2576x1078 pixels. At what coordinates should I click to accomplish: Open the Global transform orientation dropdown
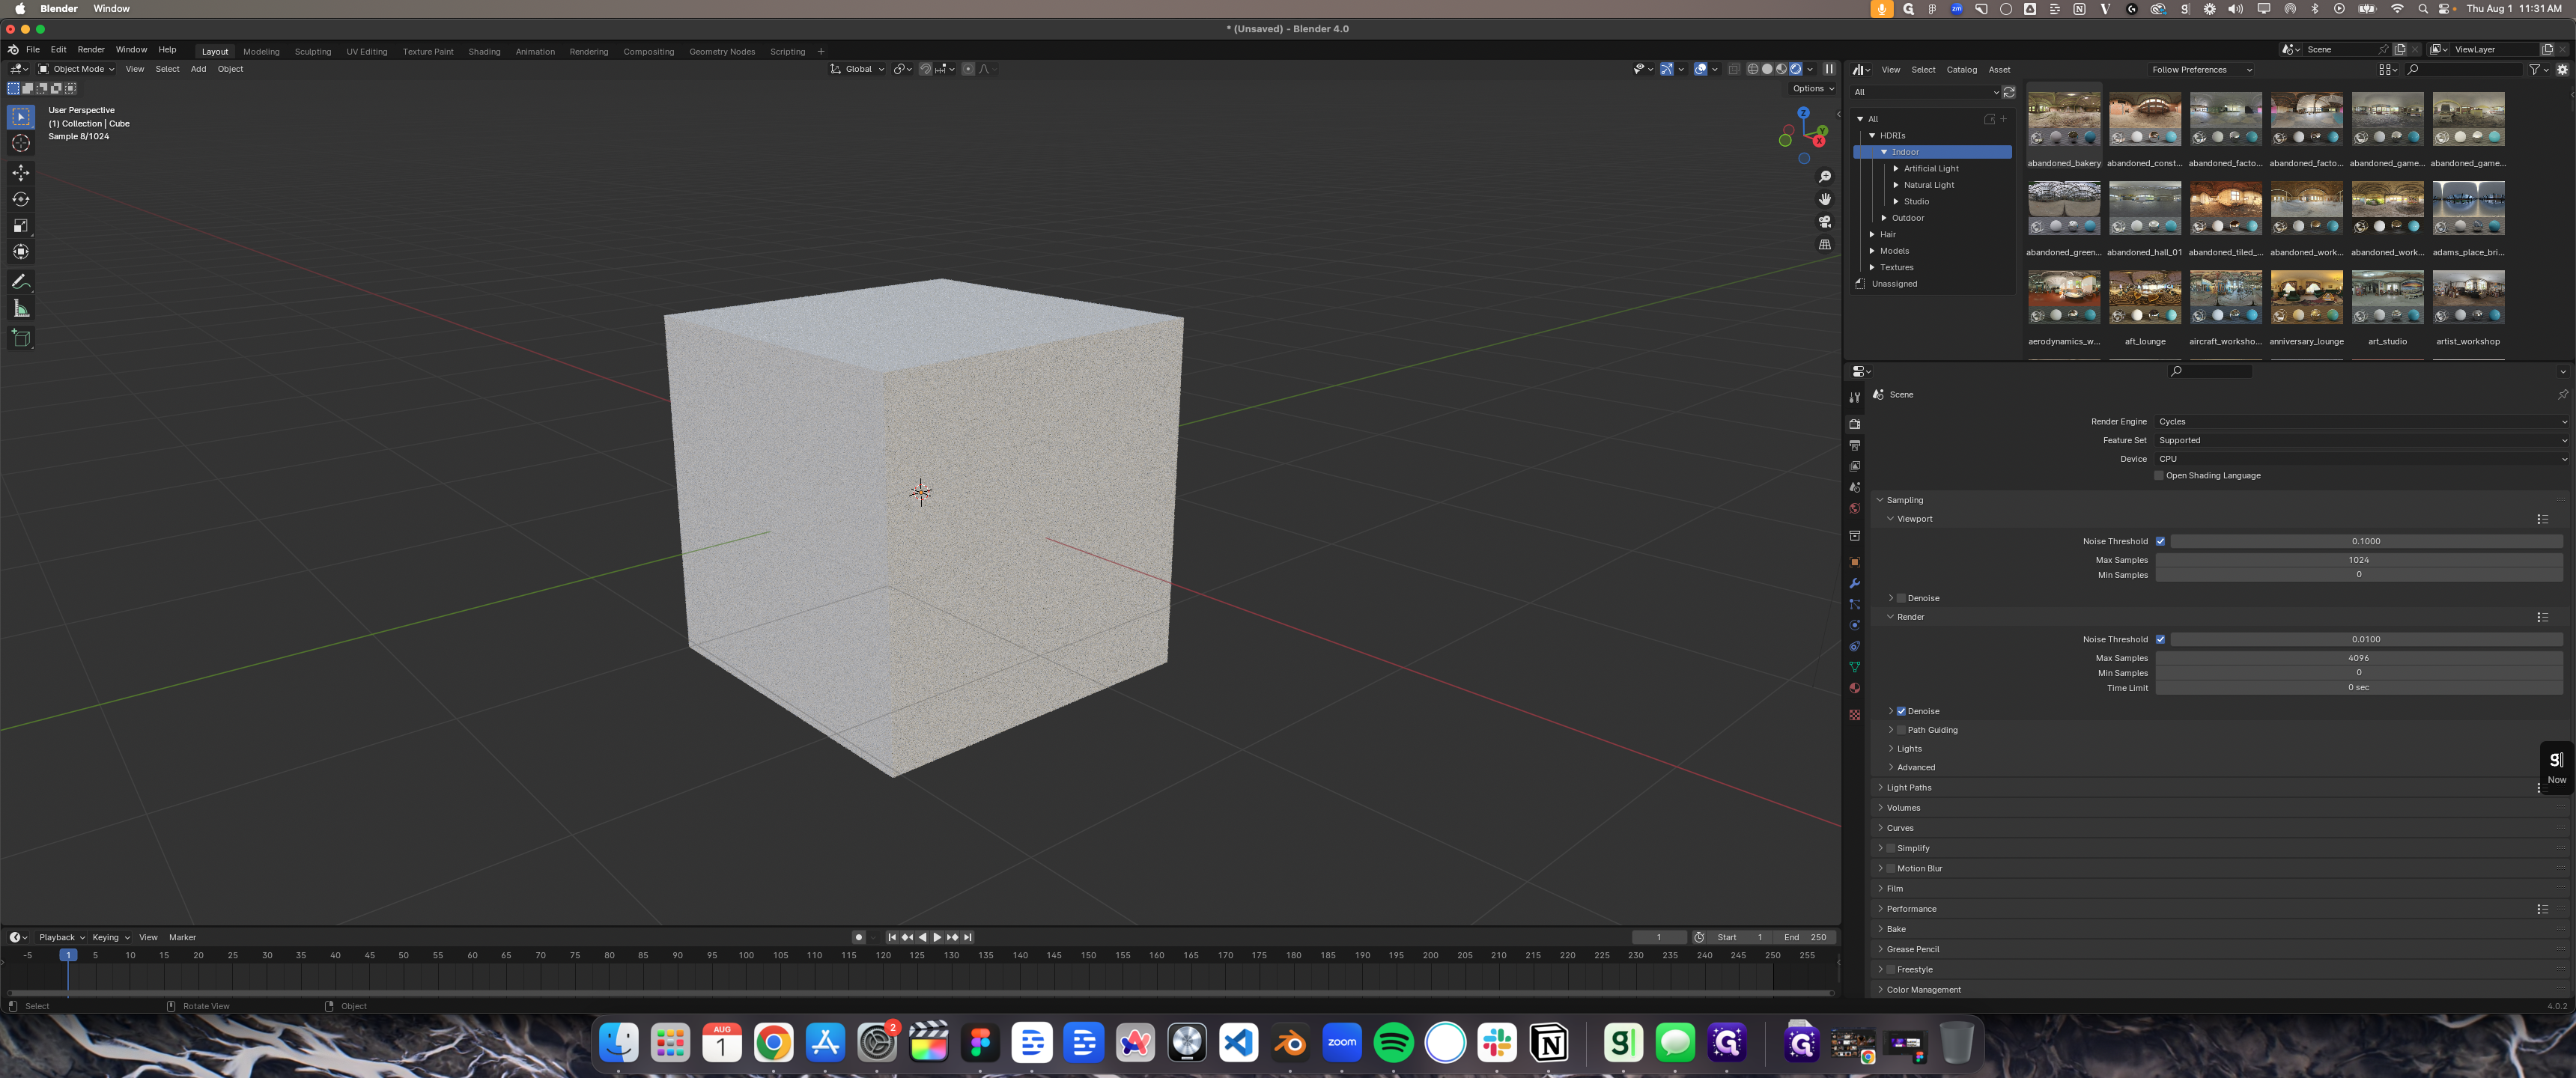pos(857,69)
